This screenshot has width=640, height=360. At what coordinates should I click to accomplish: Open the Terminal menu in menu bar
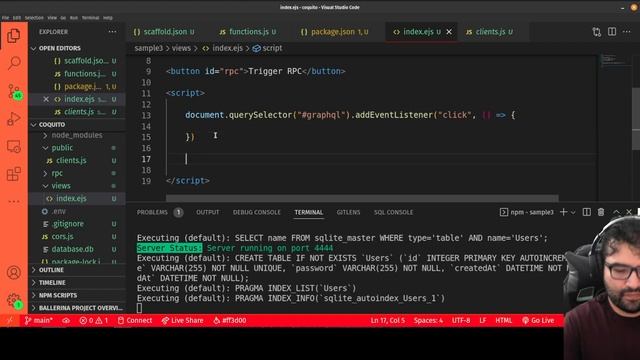point(90,18)
